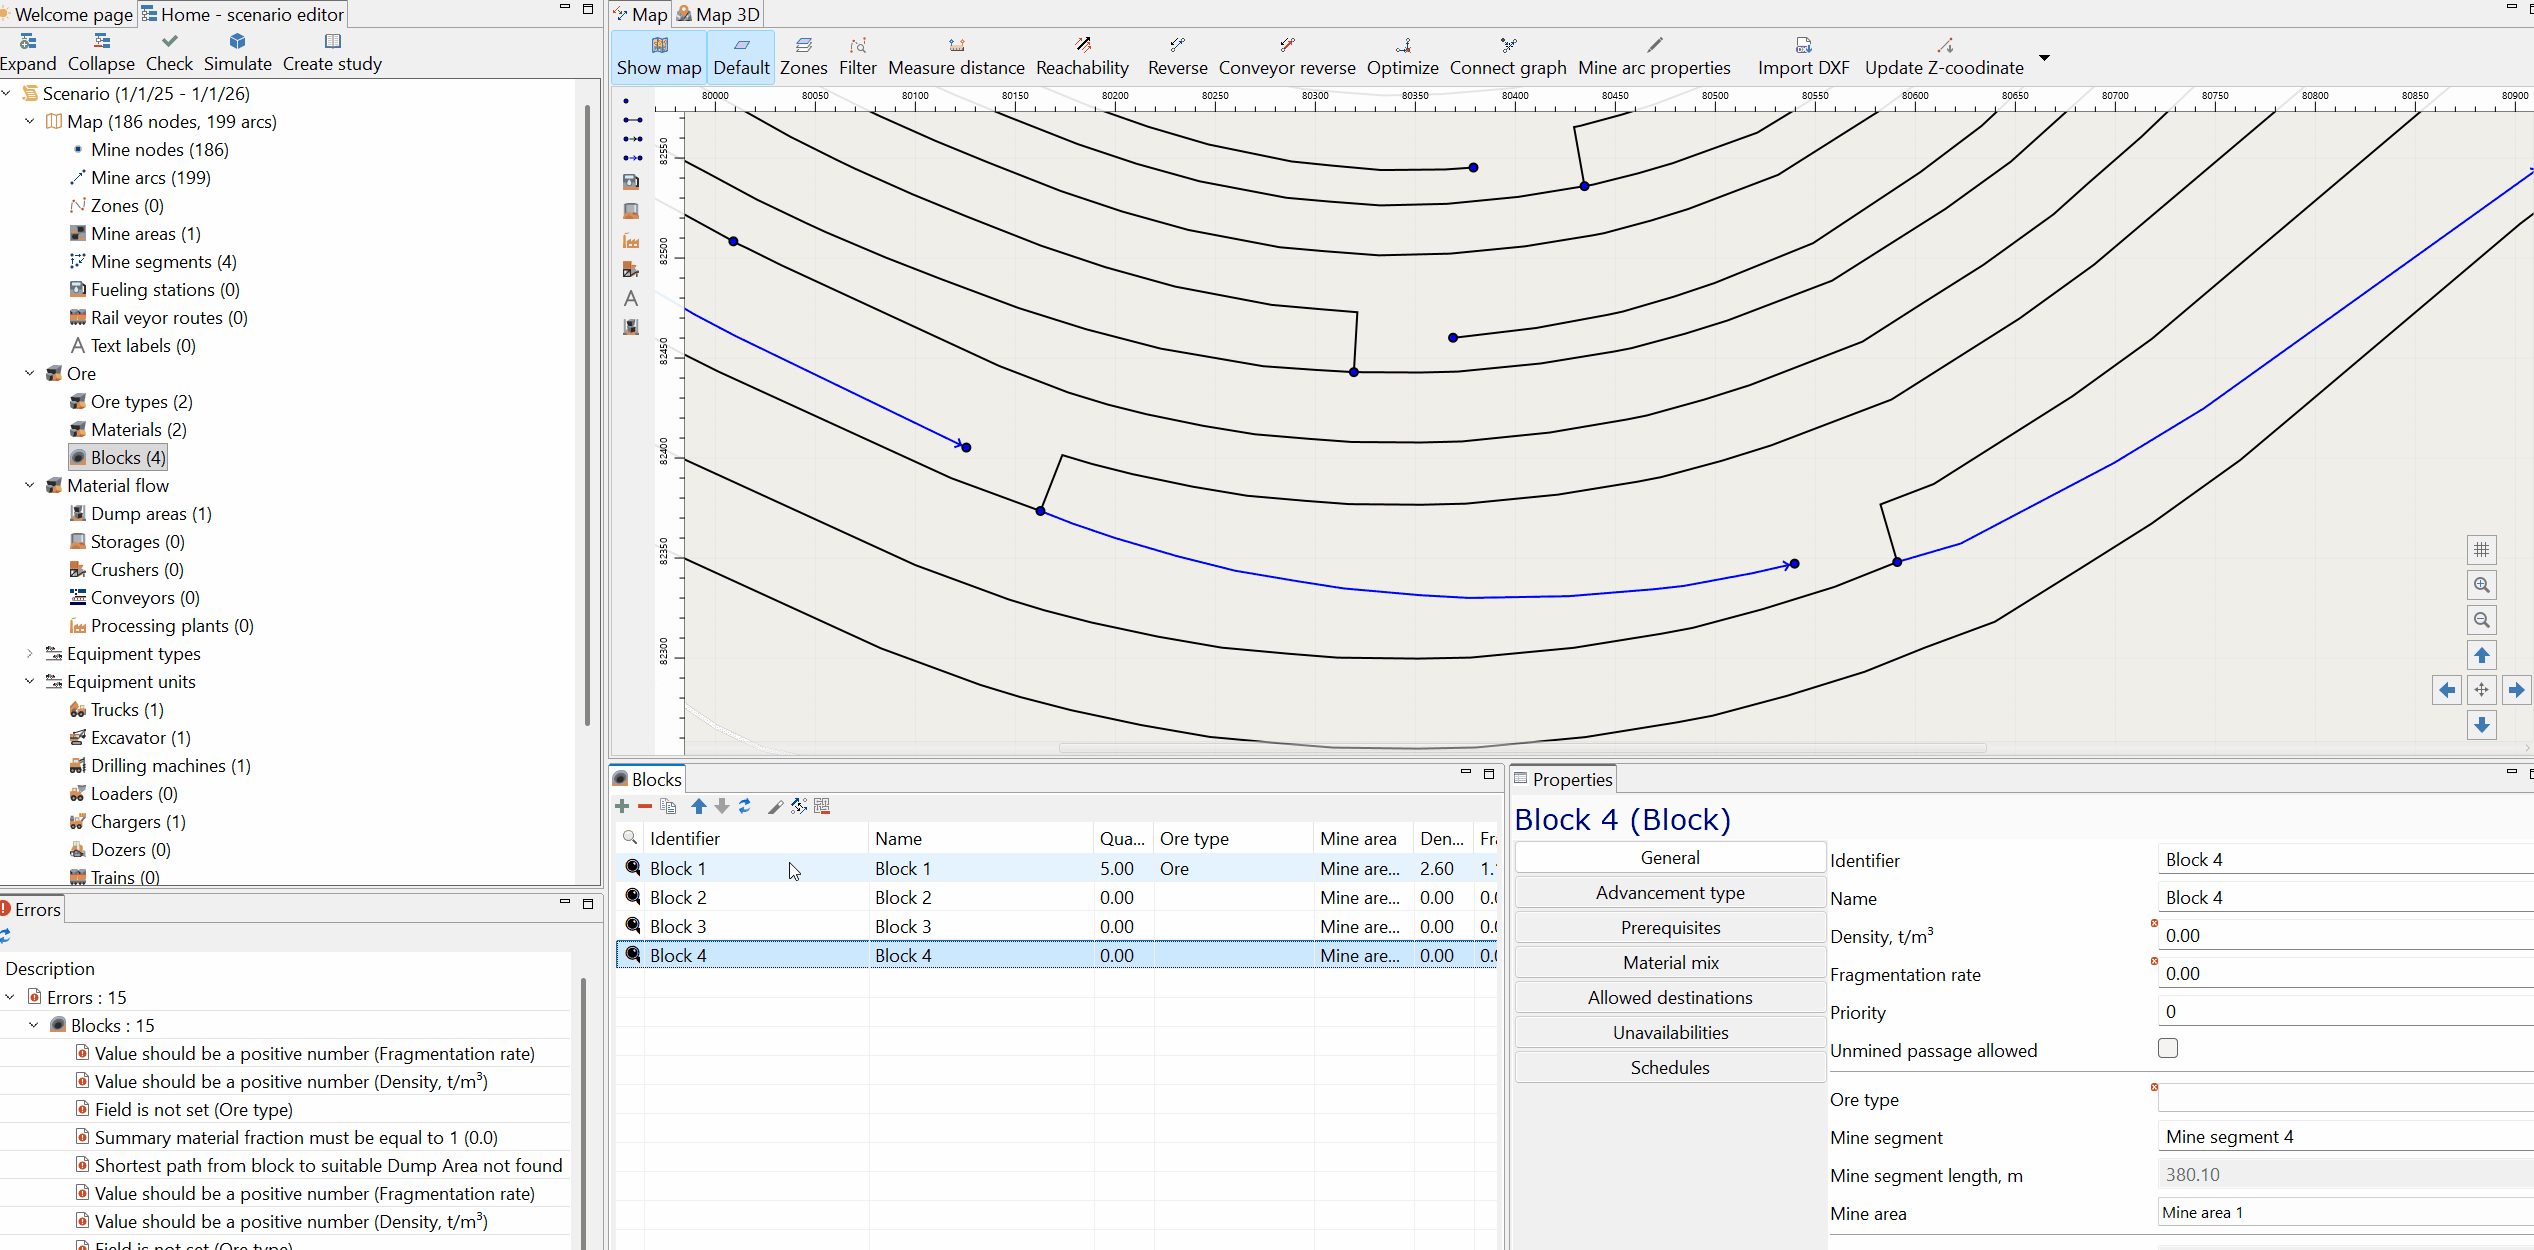2534x1250 pixels.
Task: Zoom out on the map
Action: tap(2481, 620)
